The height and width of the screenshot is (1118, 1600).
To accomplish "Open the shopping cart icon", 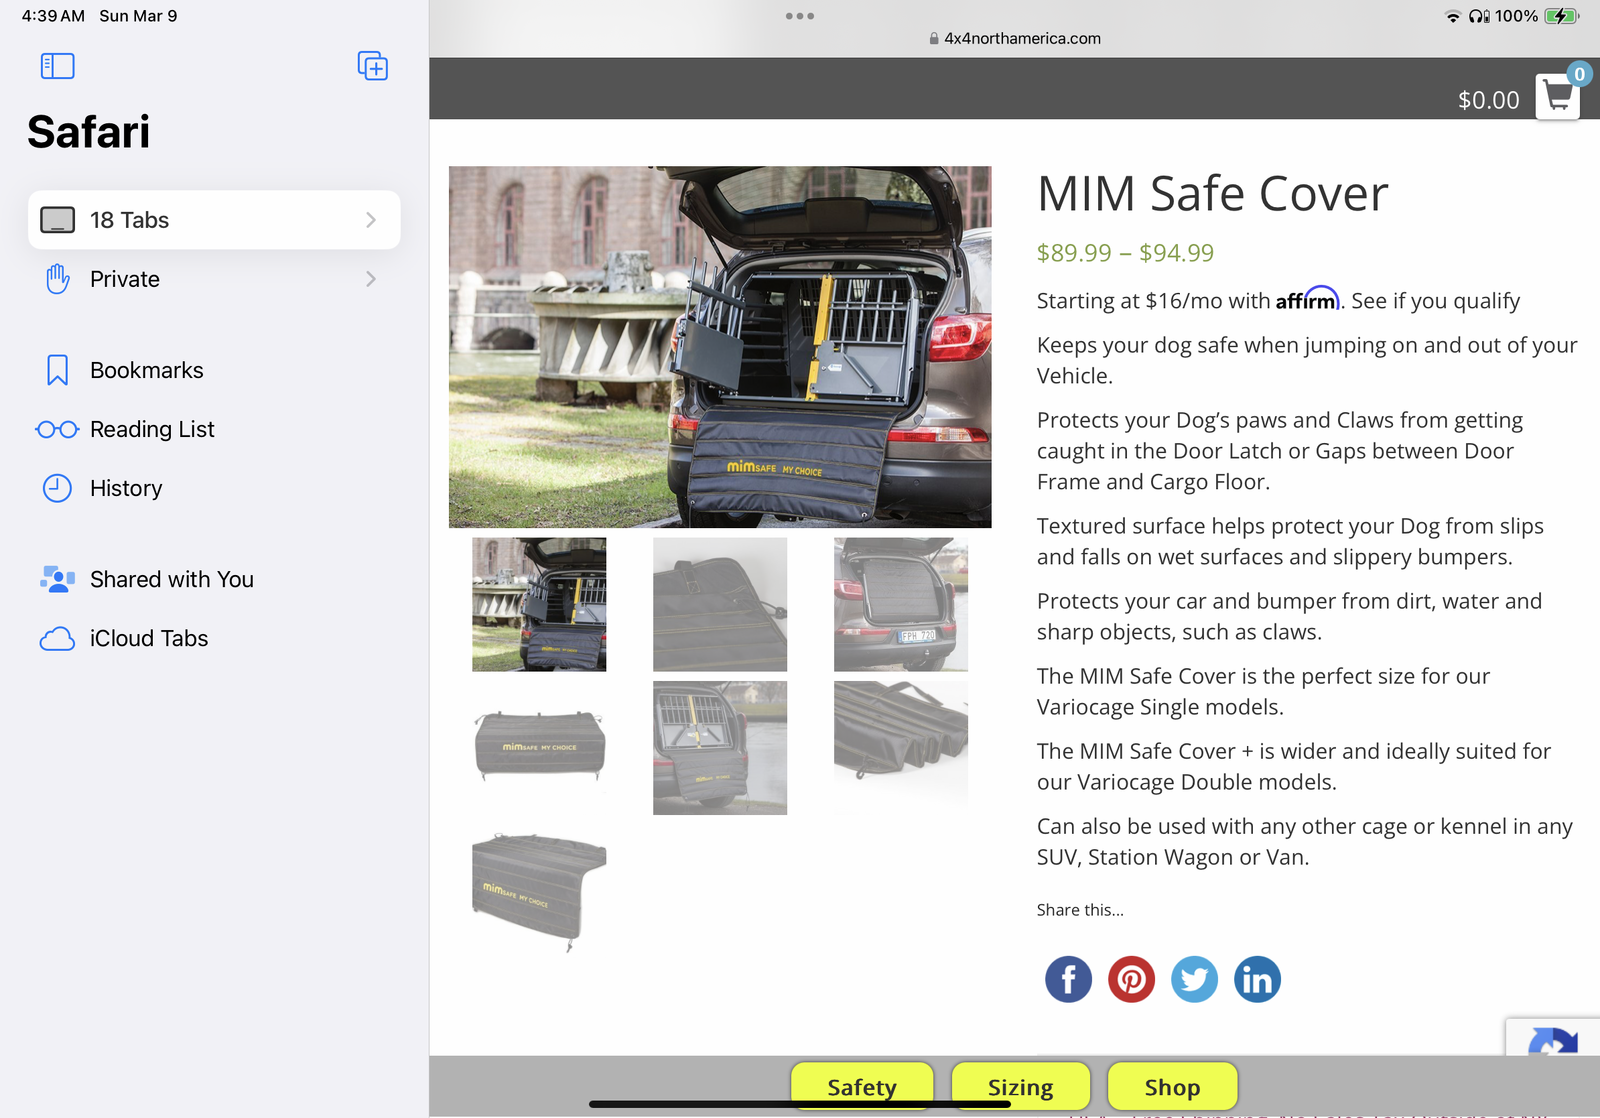I will [1558, 97].
